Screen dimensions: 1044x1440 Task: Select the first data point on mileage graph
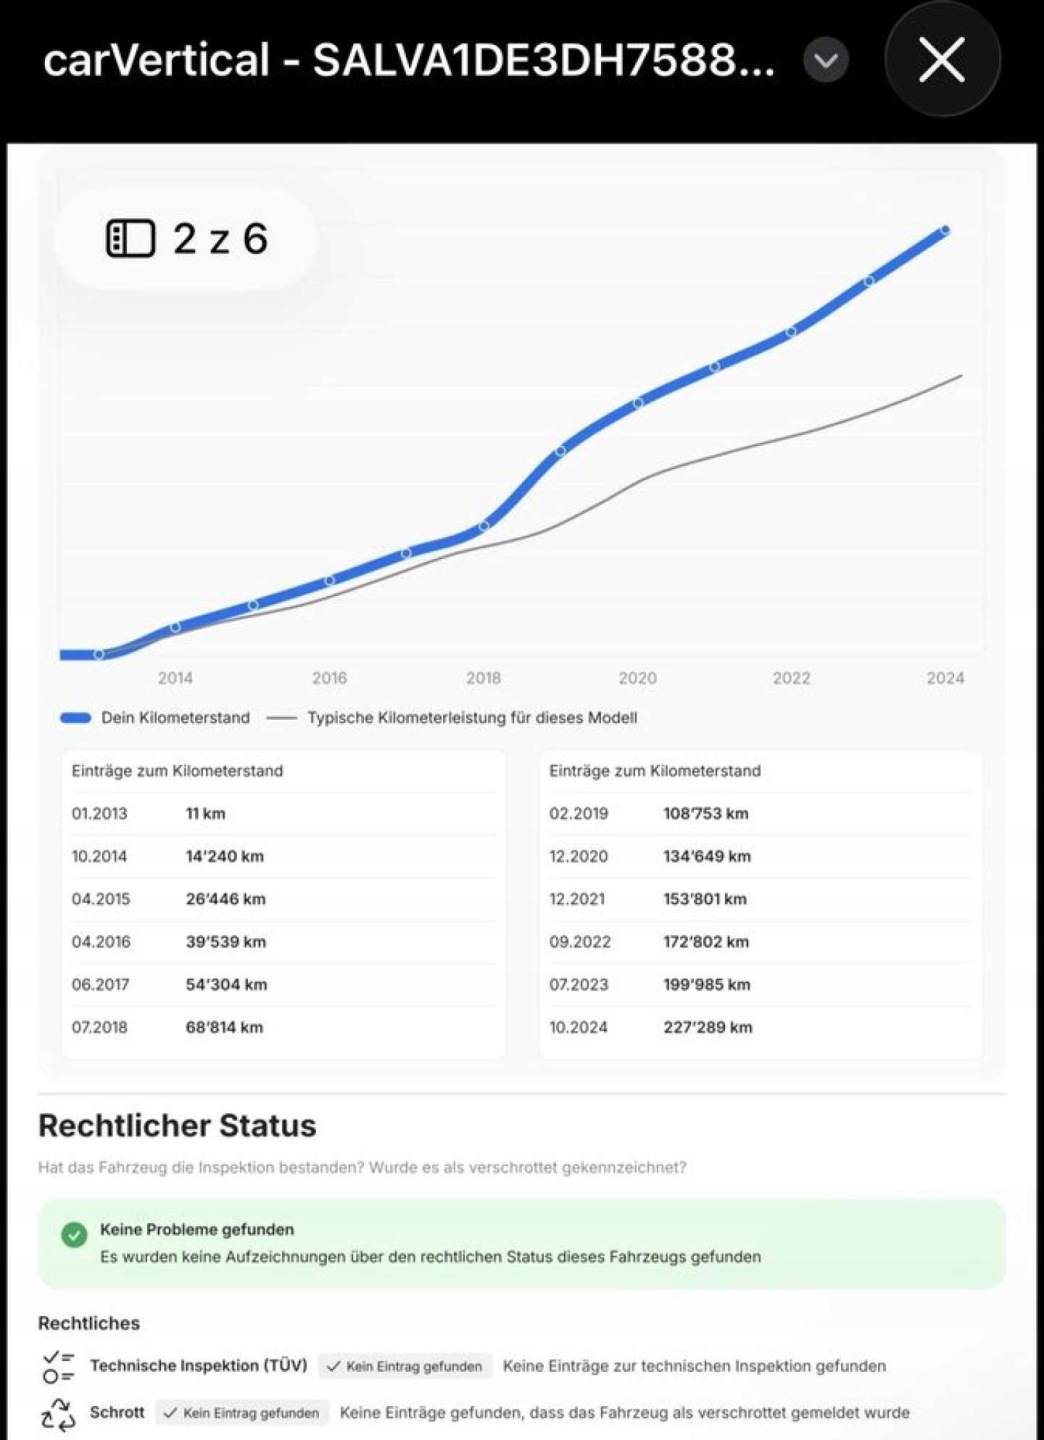99,654
